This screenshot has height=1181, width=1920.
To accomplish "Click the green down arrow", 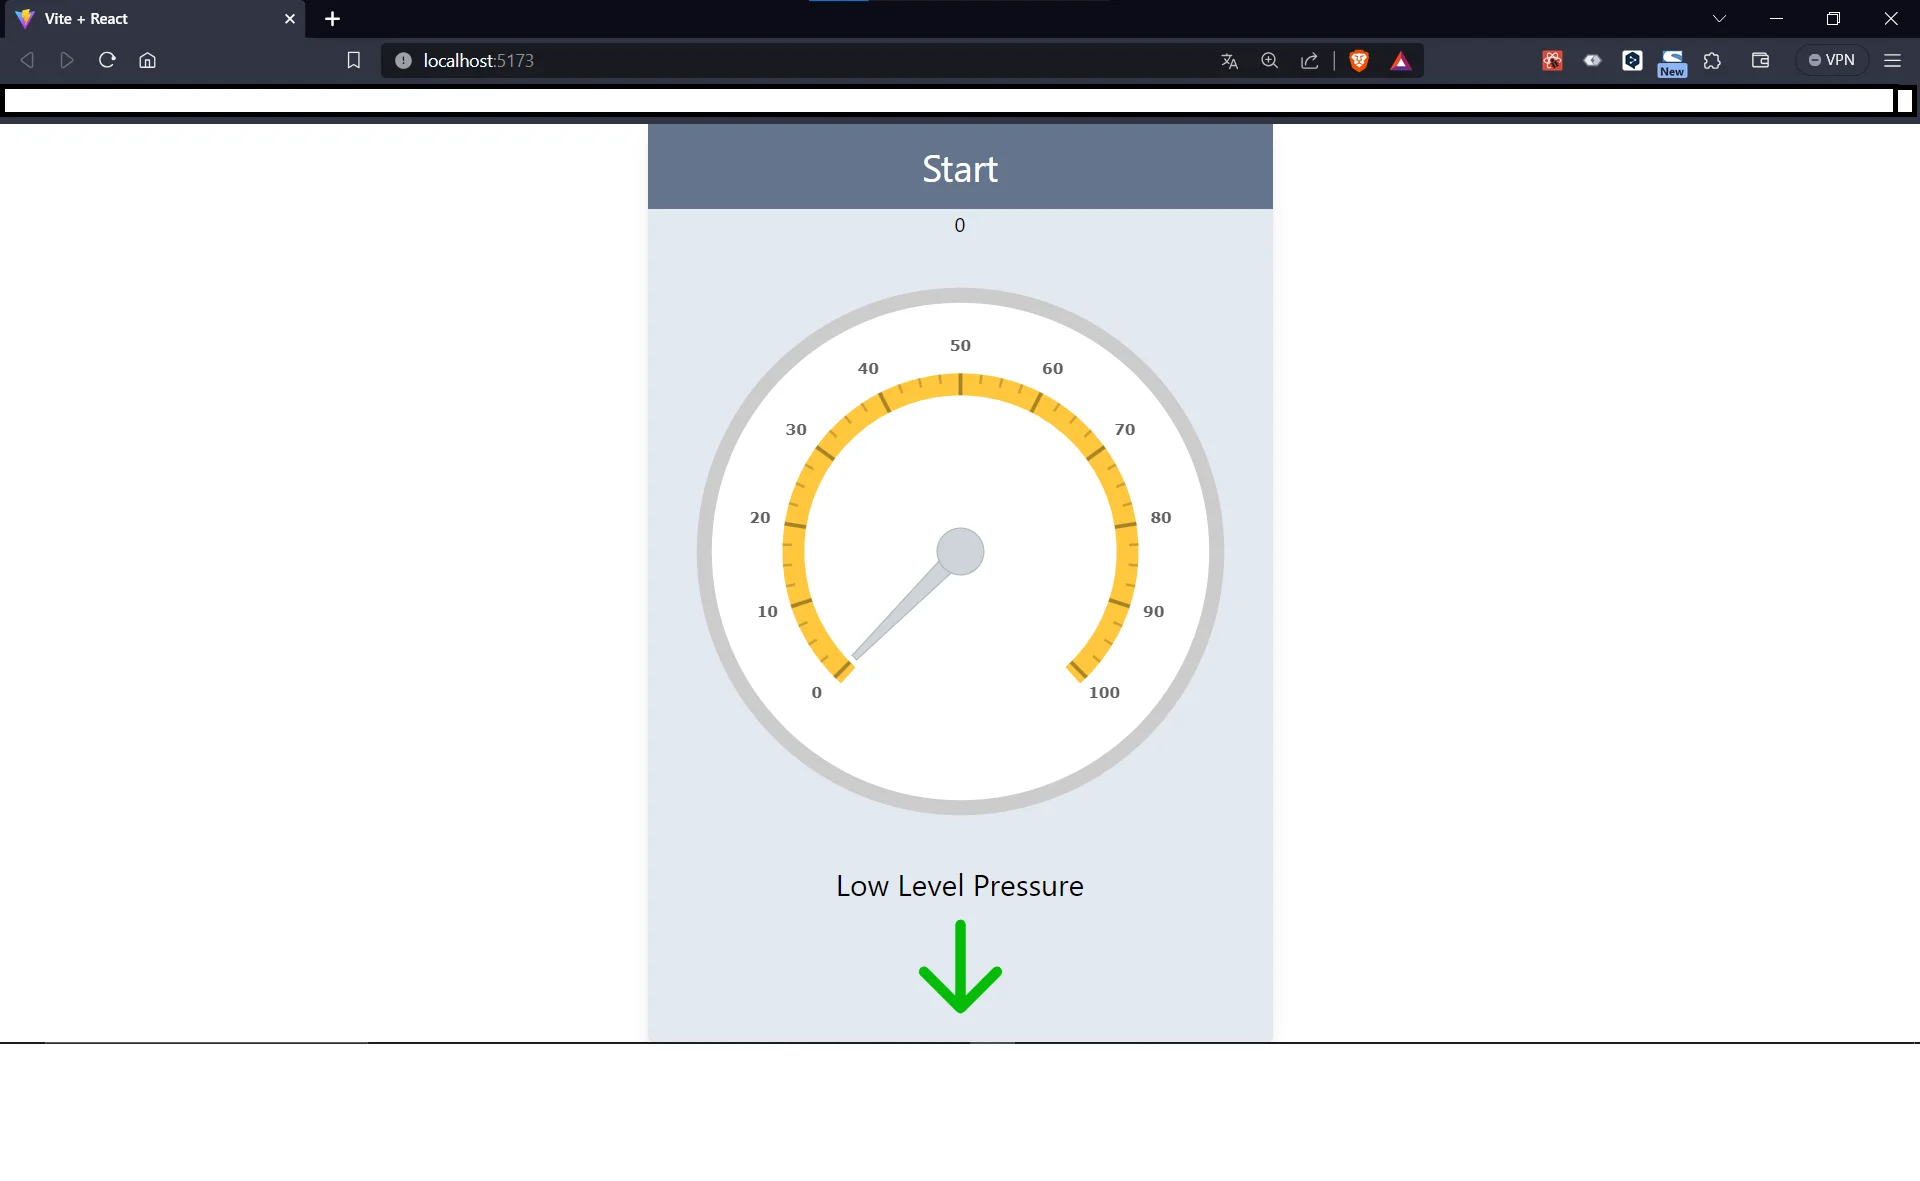I will click(x=960, y=966).
